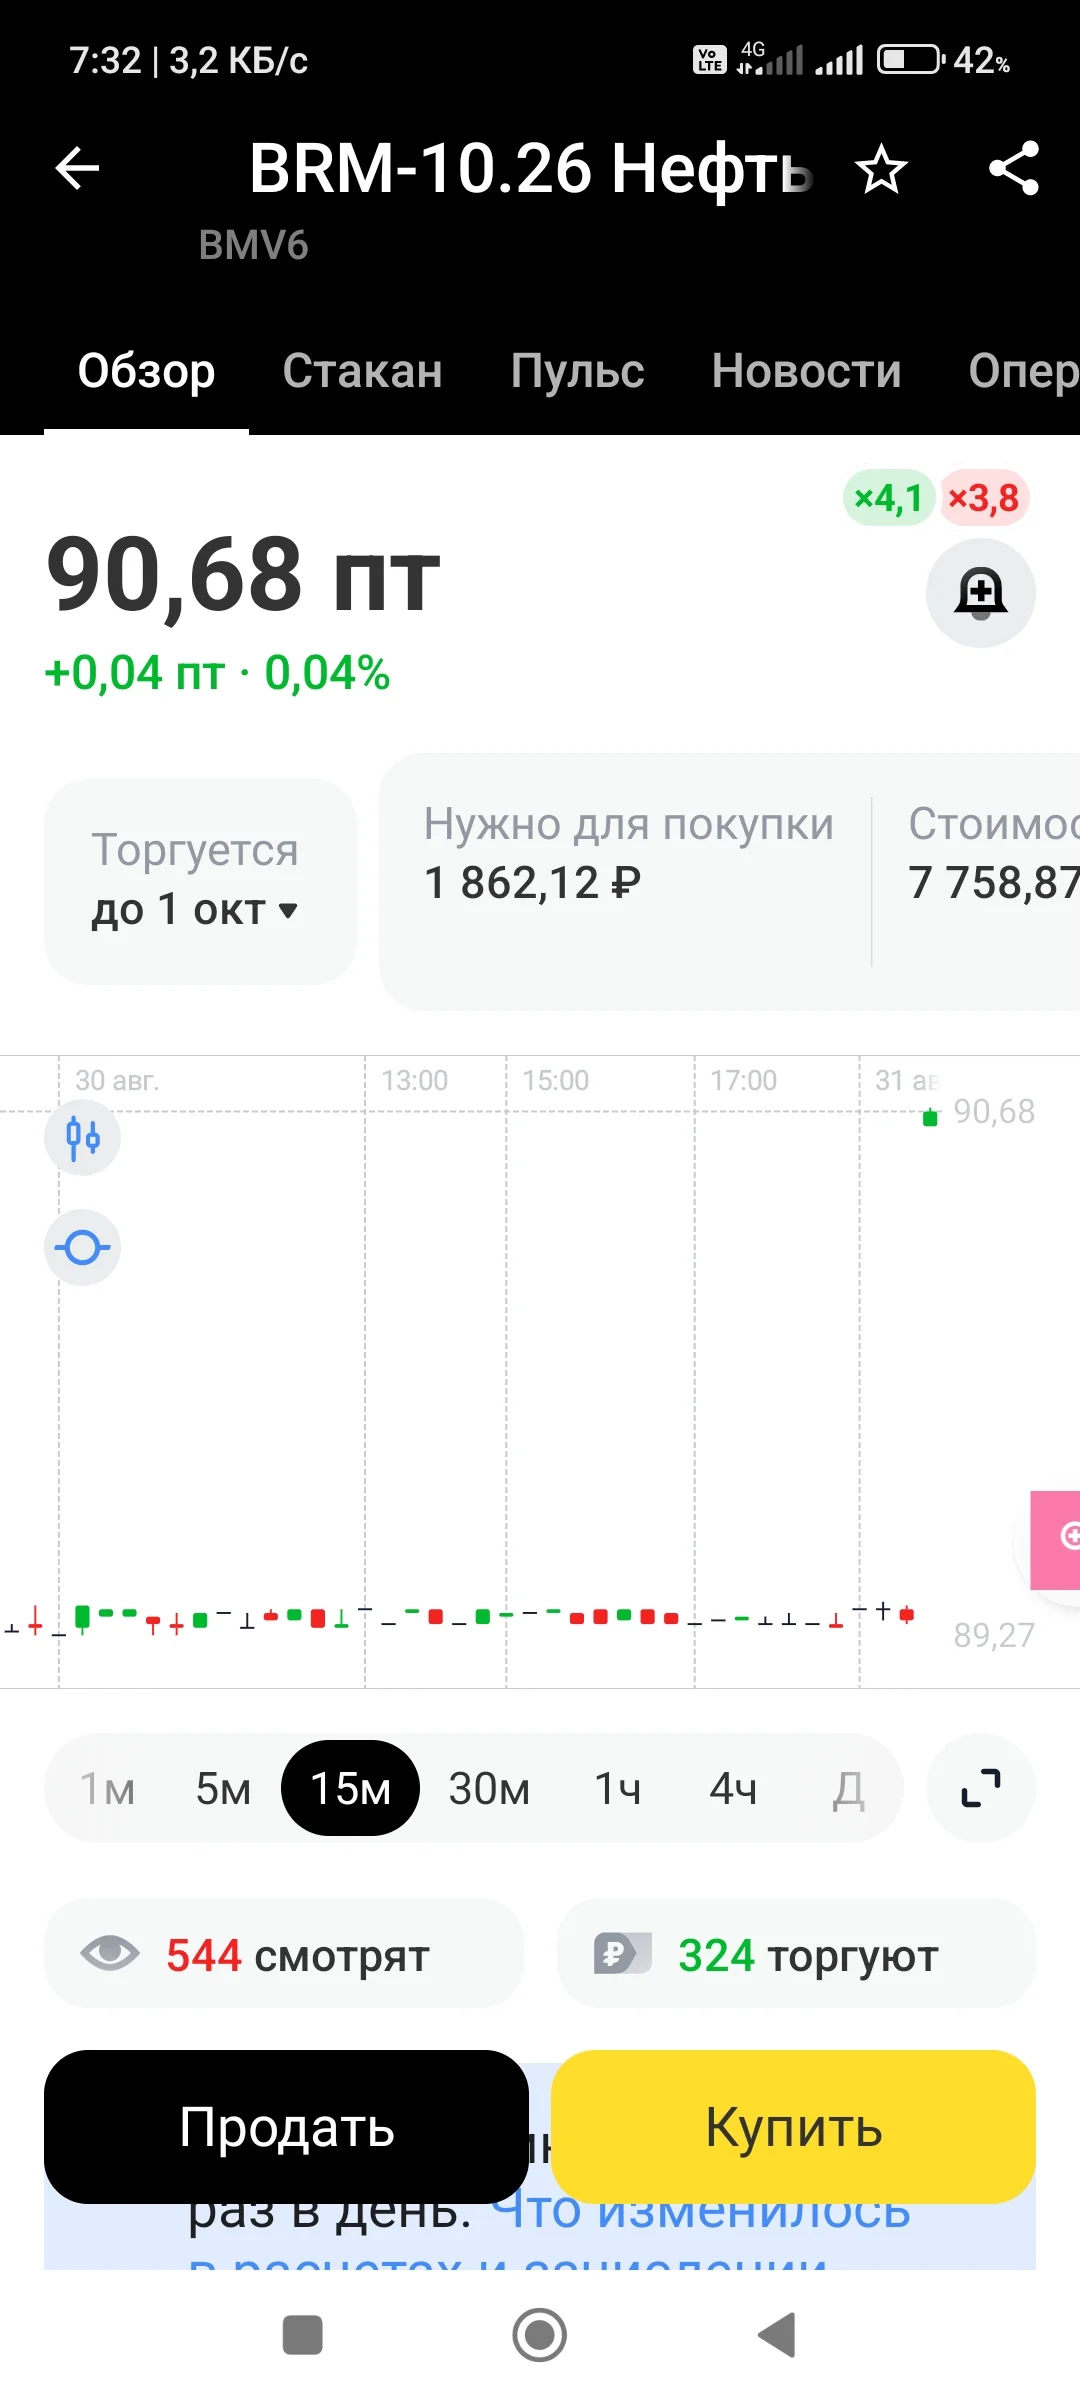Switch to the Пульс tab
Image resolution: width=1080 pixels, height=2400 pixels.
577,371
